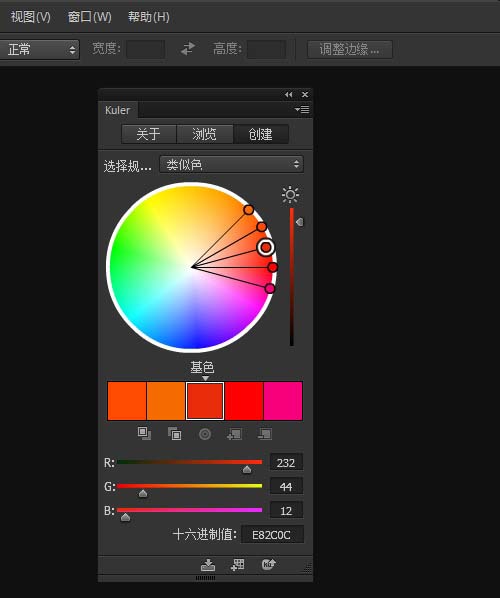Click the swap width and height arrows icon
Screen dimensions: 500x598
pyautogui.click(x=188, y=49)
